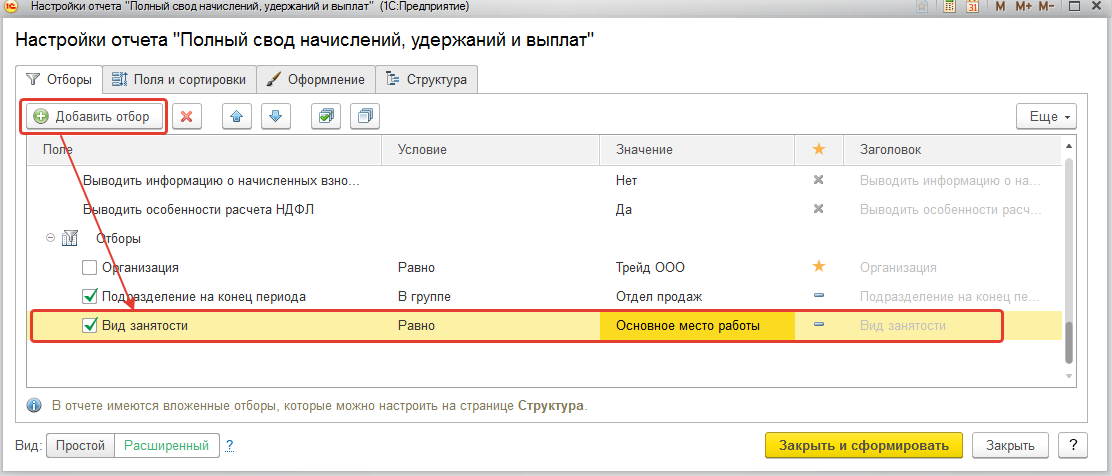
Task: Uncheck Подразделение на конец периода filter
Action: pyautogui.click(x=90, y=297)
